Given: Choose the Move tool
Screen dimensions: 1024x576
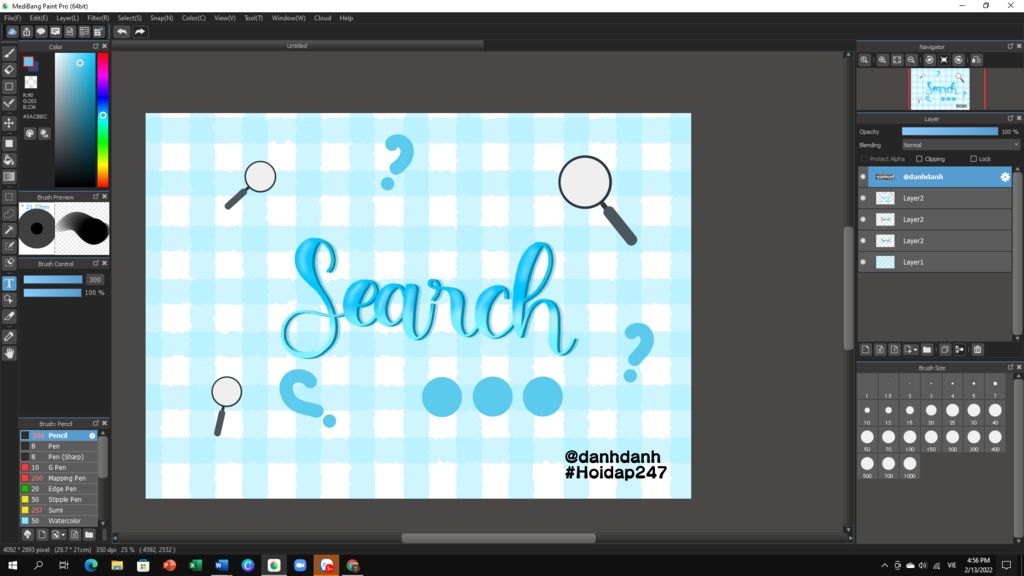Looking at the screenshot, I should (9, 123).
